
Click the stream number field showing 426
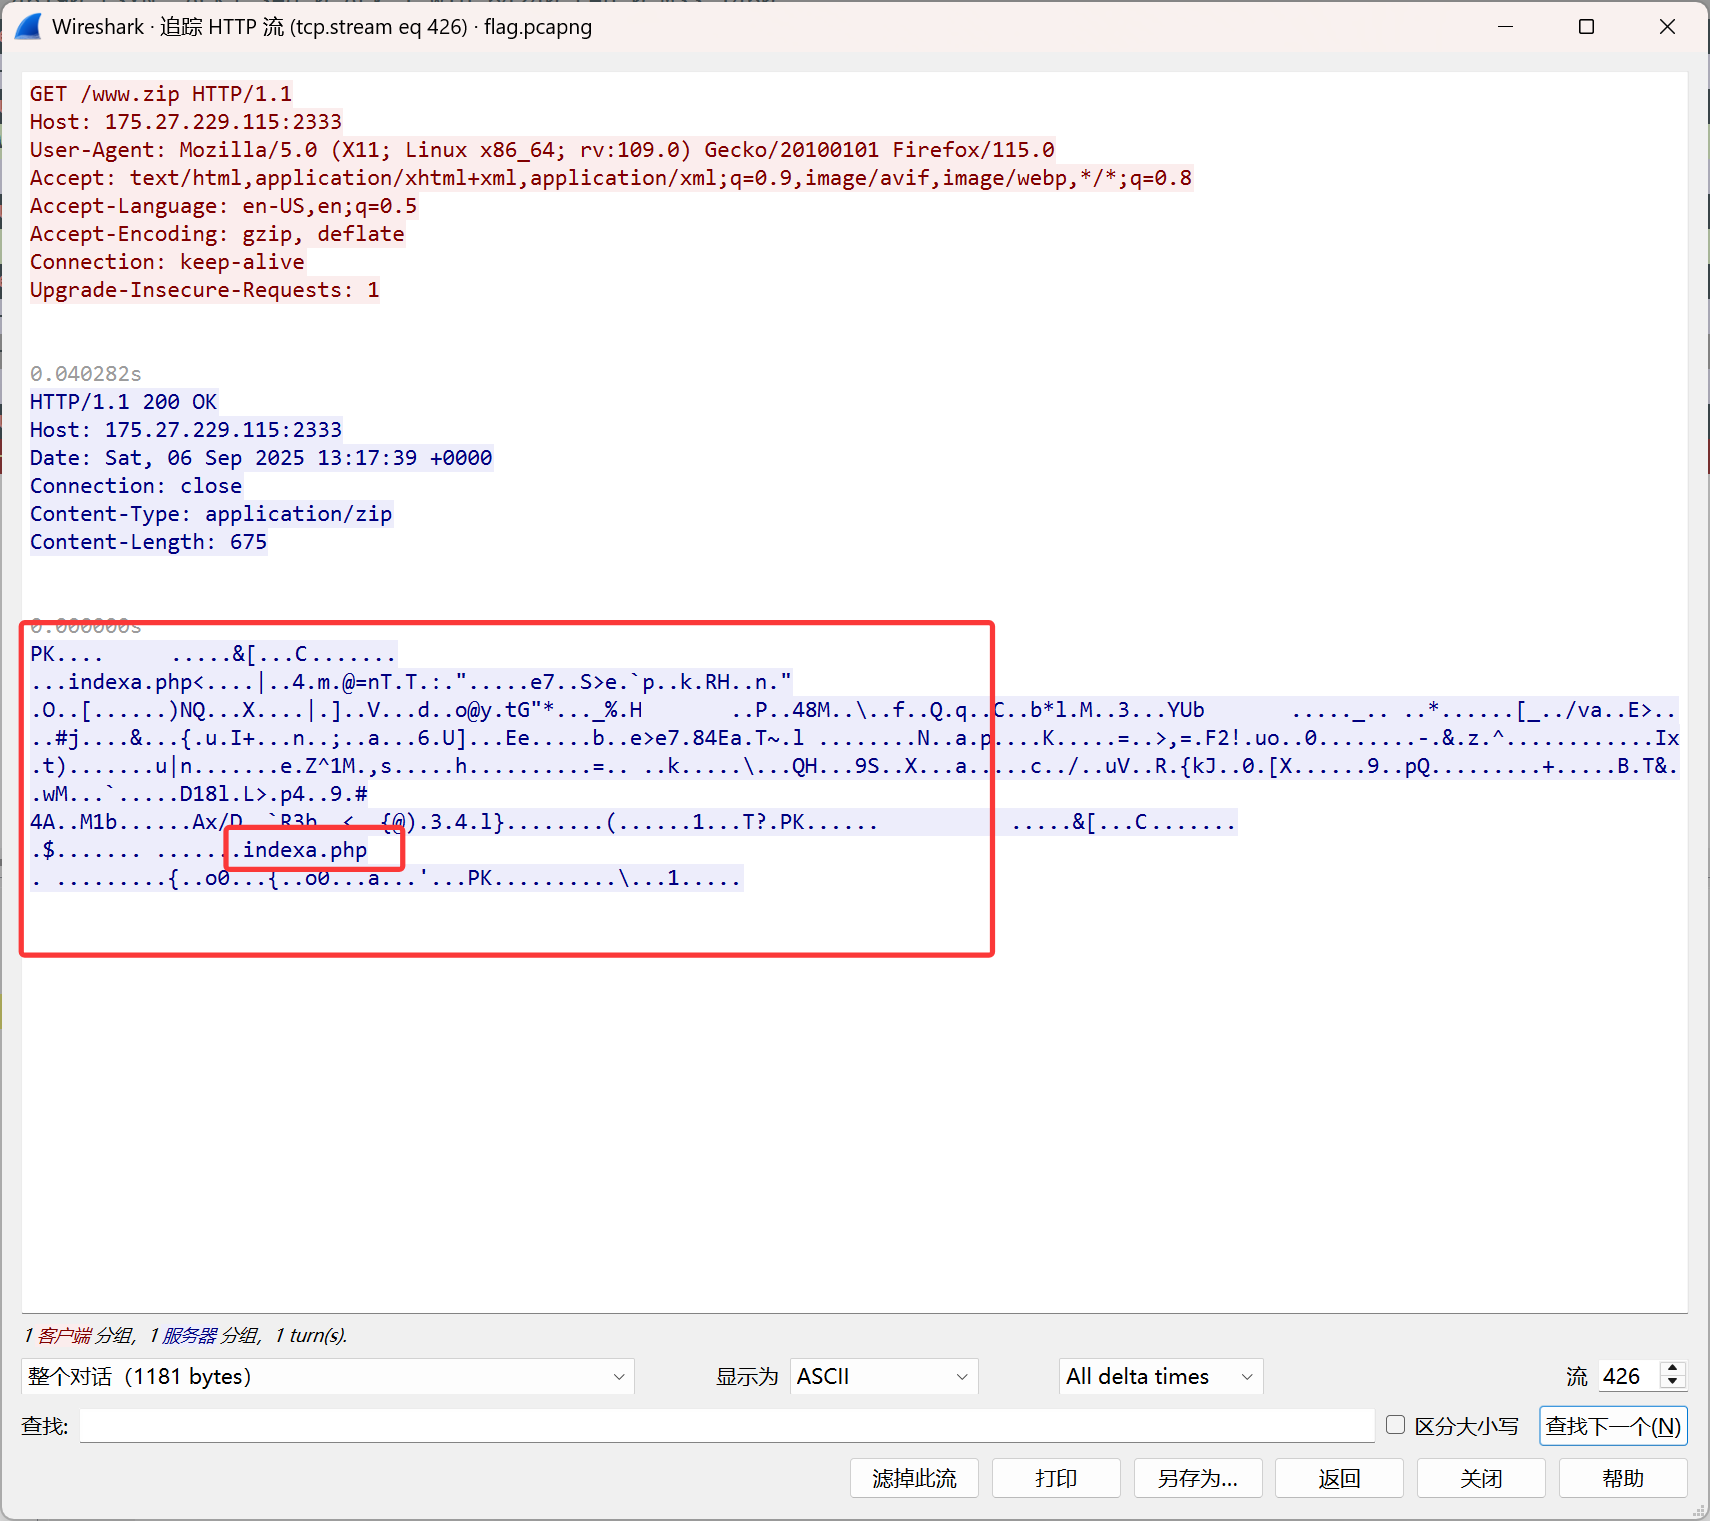(1629, 1376)
